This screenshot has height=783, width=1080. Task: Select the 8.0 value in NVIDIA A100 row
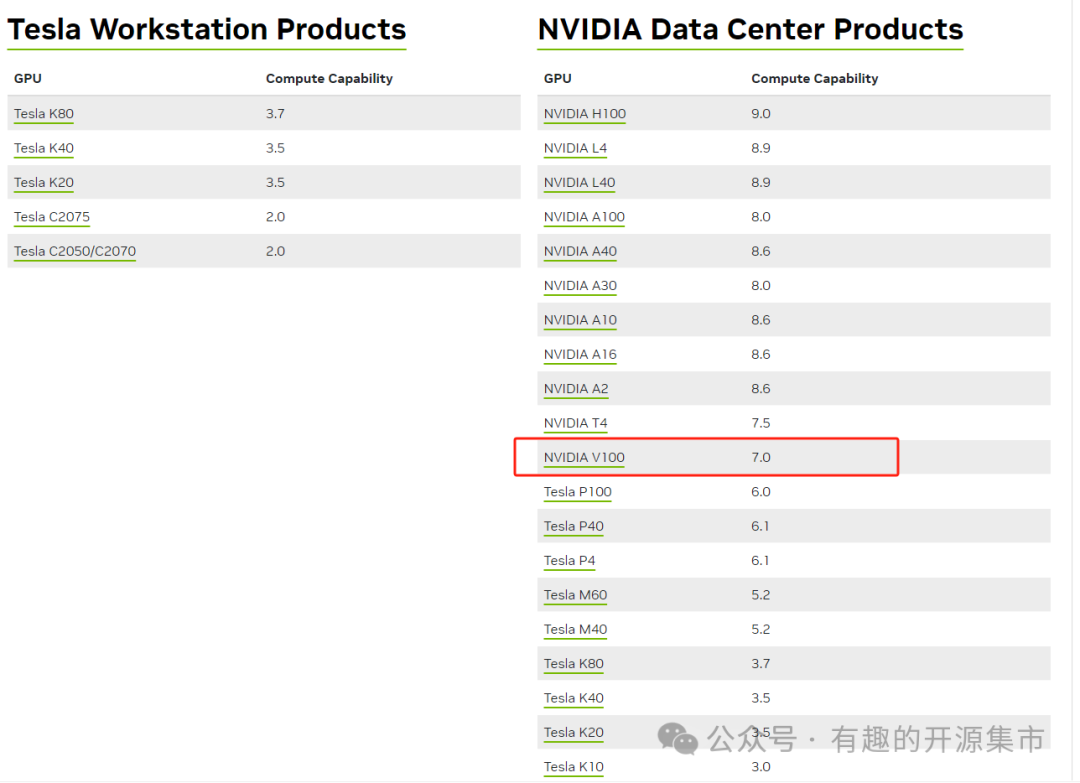[760, 217]
